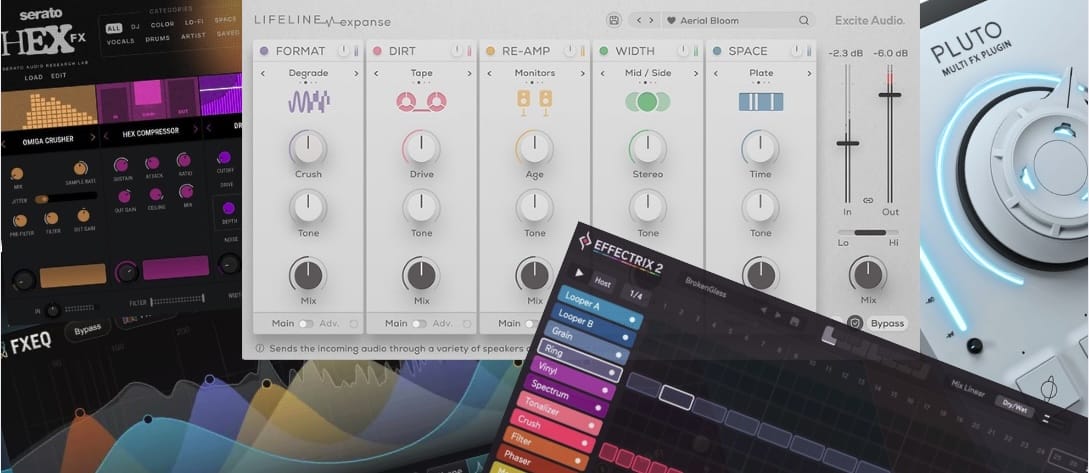The width and height of the screenshot is (1089, 473).
Task: Toggle Vinyl enable dot in Effectrix
Action: (x=604, y=391)
